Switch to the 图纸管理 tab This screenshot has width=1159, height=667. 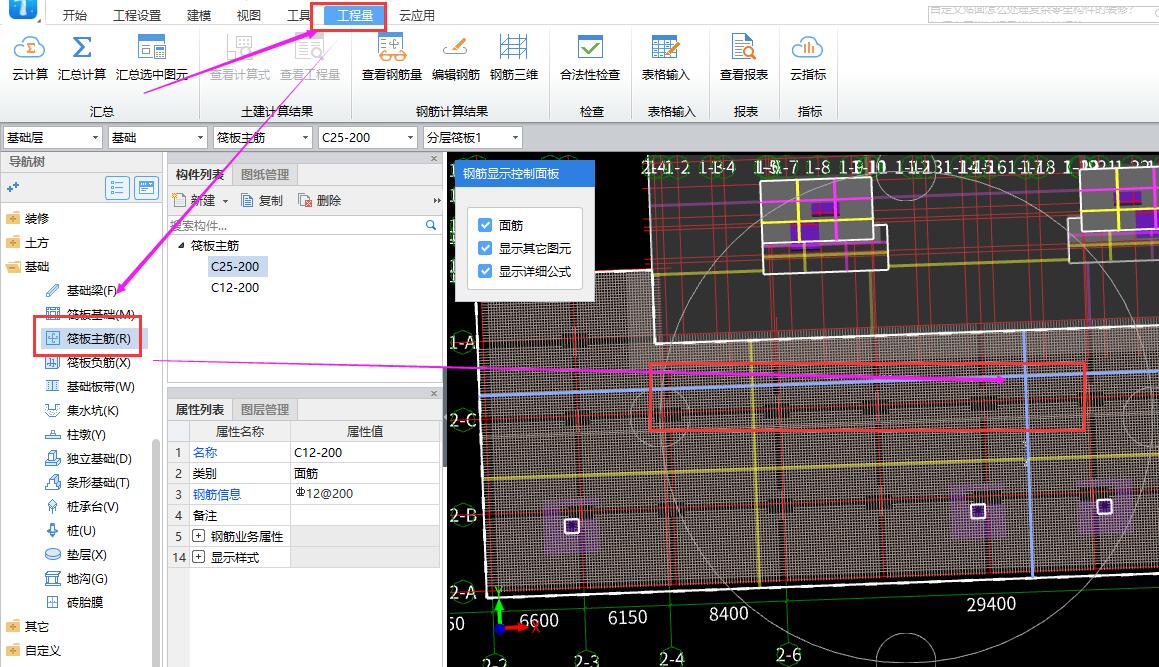(x=265, y=175)
